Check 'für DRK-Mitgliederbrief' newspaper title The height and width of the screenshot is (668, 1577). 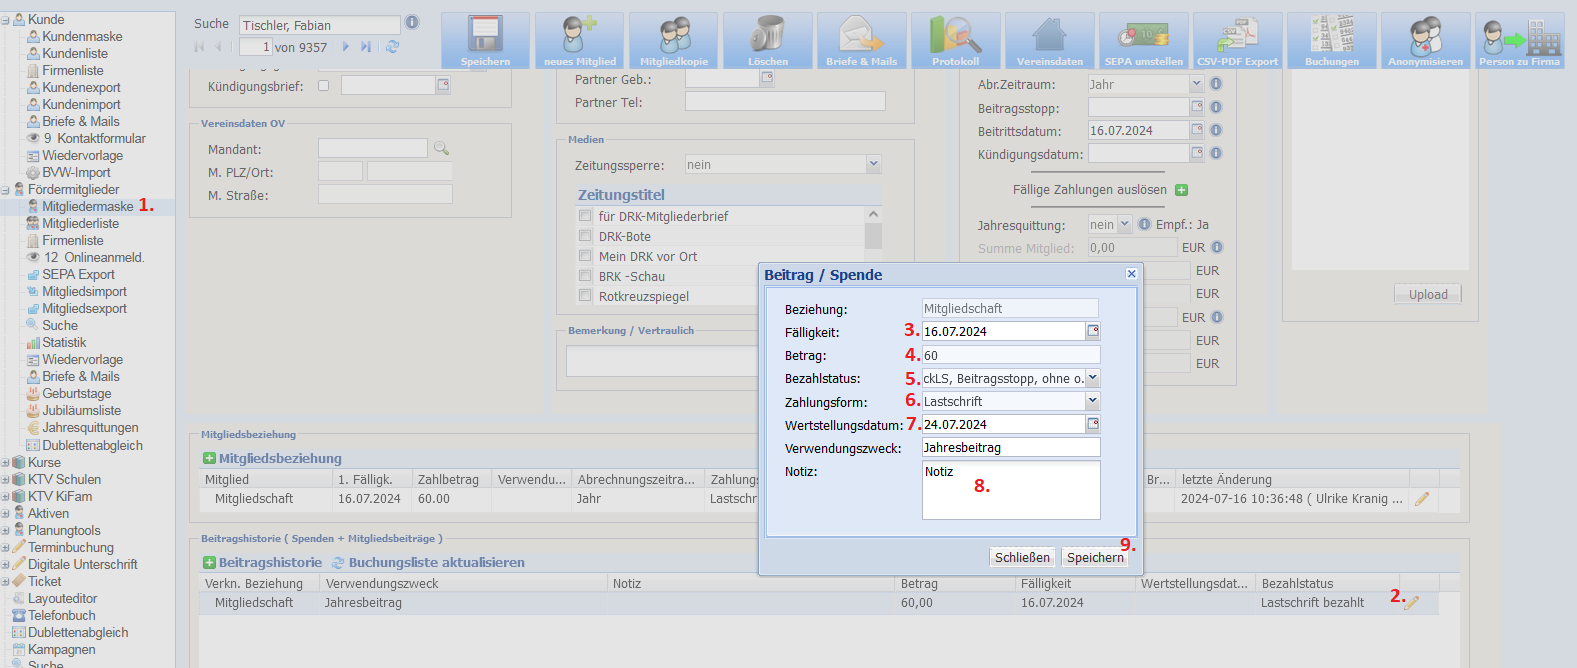coord(585,216)
